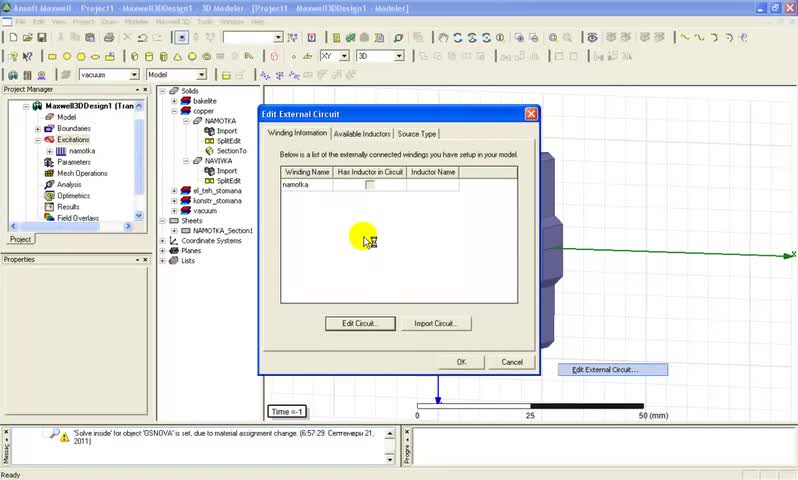Expand the bakelite material node
Screen dimensions: 798x480
point(174,101)
